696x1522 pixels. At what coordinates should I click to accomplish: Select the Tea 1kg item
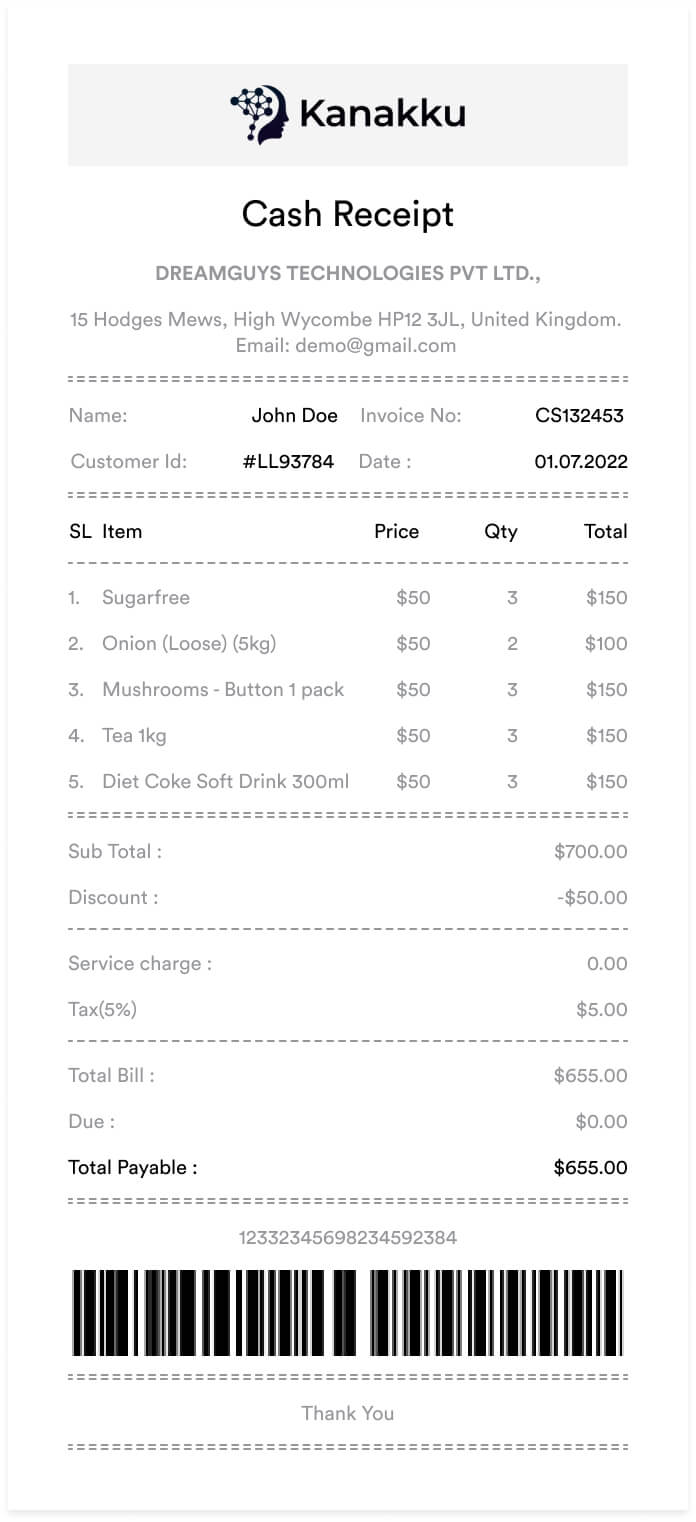click(x=134, y=736)
